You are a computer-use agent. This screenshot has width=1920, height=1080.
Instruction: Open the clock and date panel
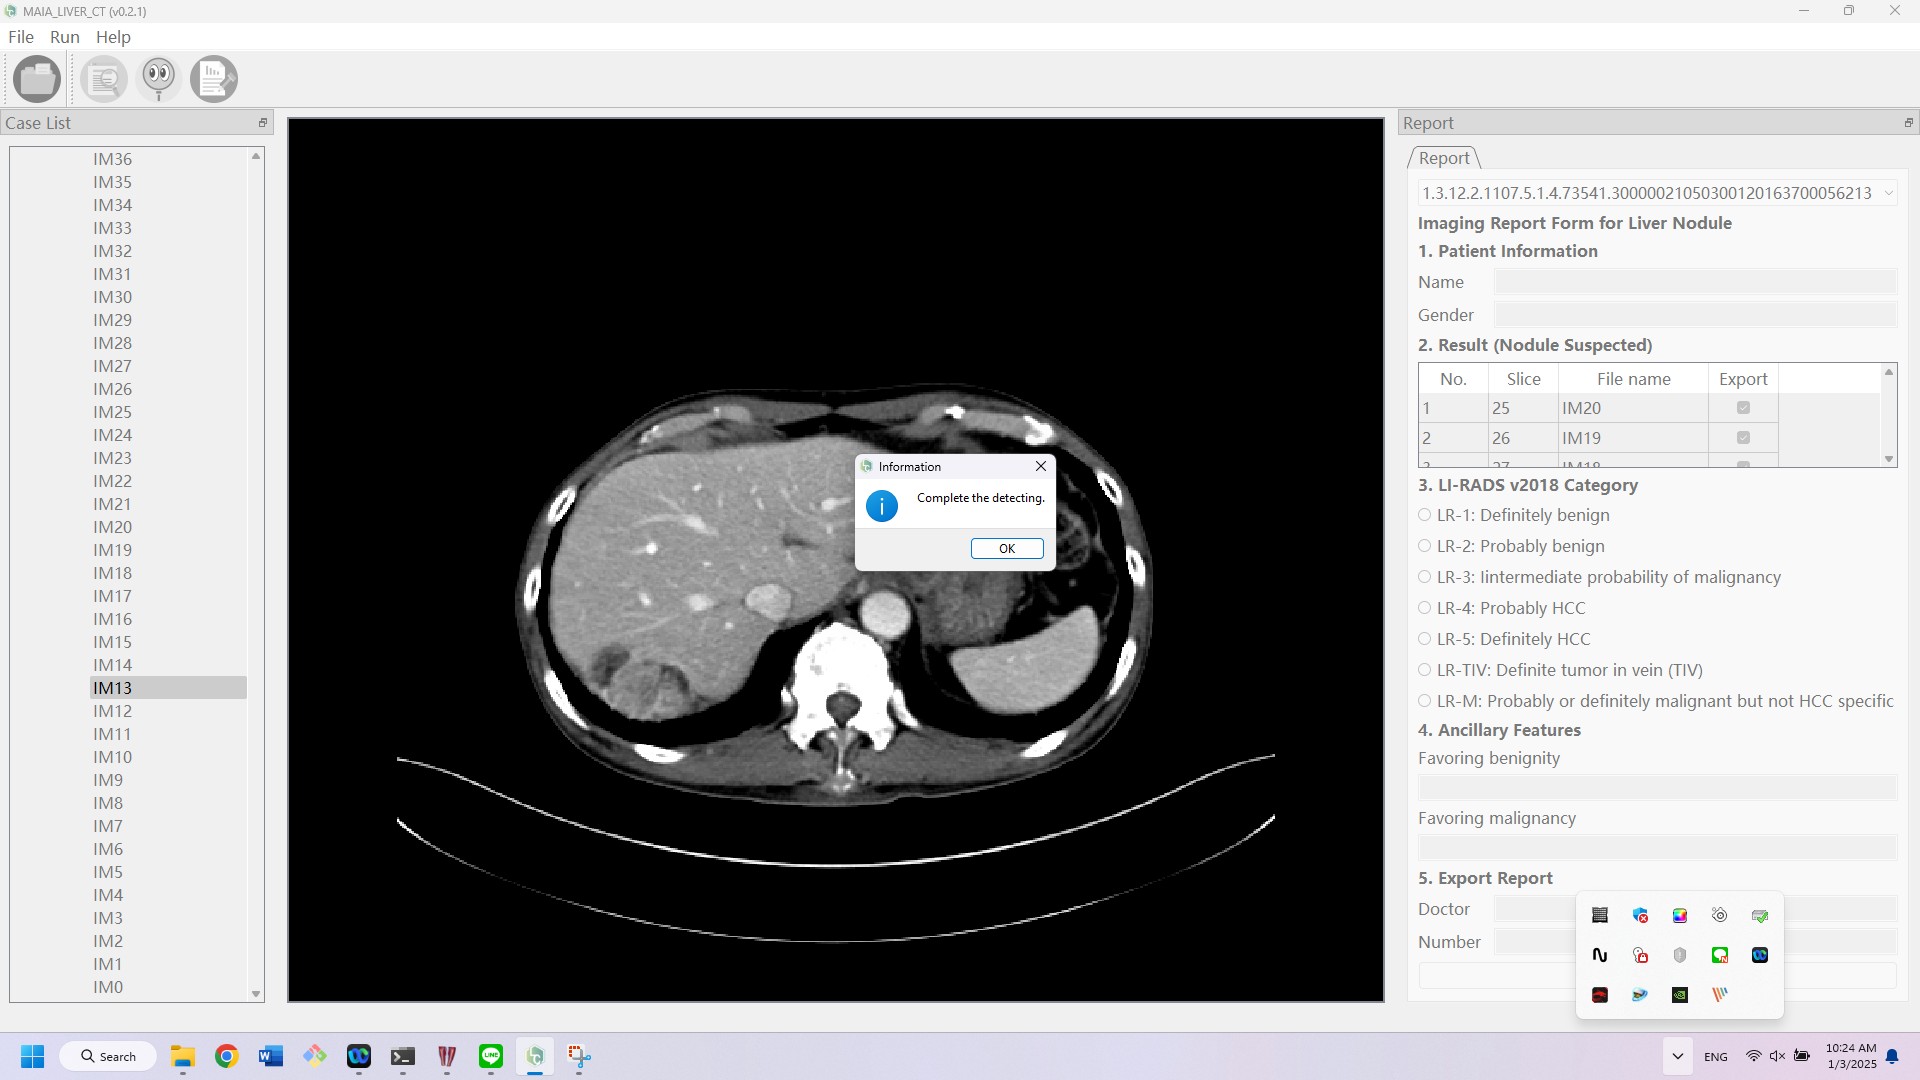click(x=1851, y=1056)
